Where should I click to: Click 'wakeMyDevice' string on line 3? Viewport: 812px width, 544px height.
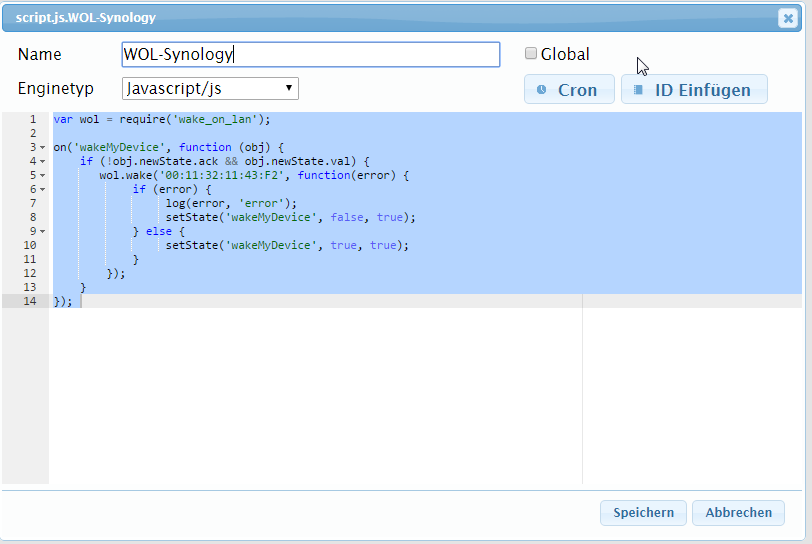tap(120, 147)
